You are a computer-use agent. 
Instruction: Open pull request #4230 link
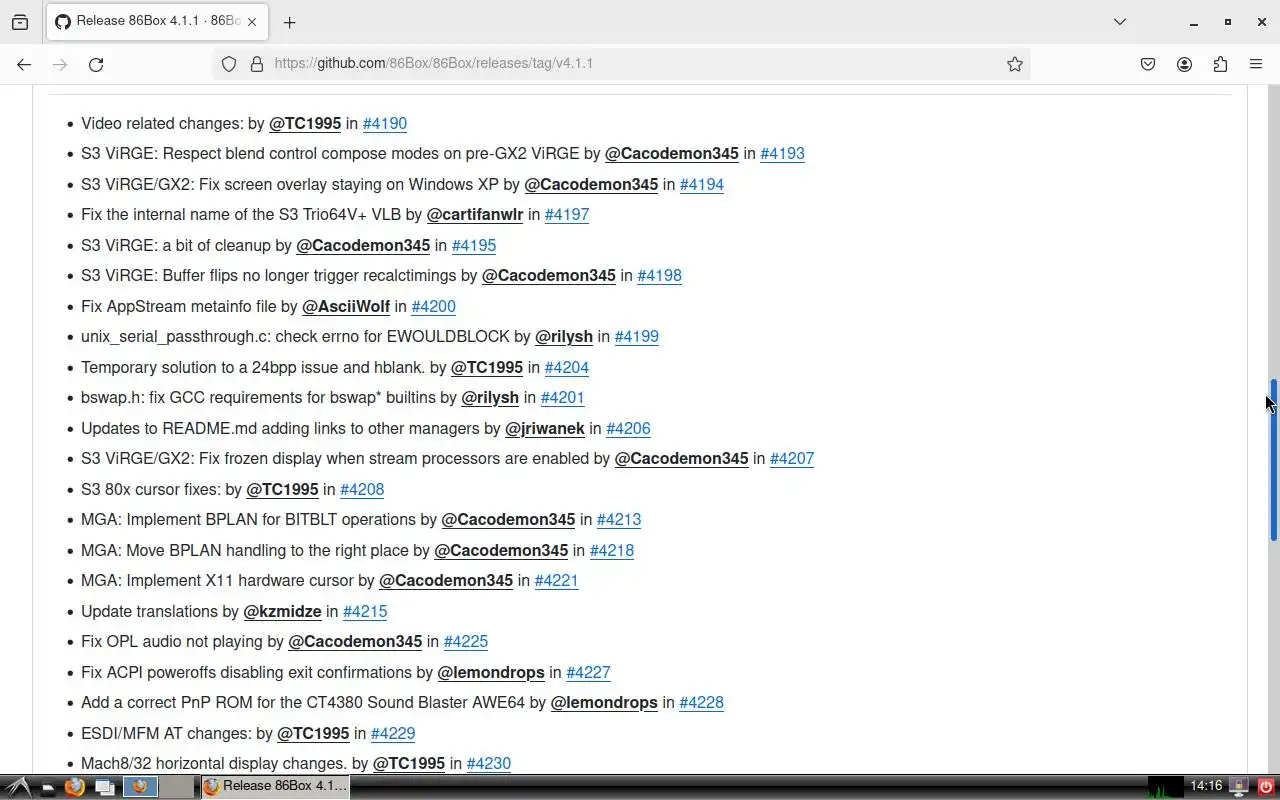489,763
